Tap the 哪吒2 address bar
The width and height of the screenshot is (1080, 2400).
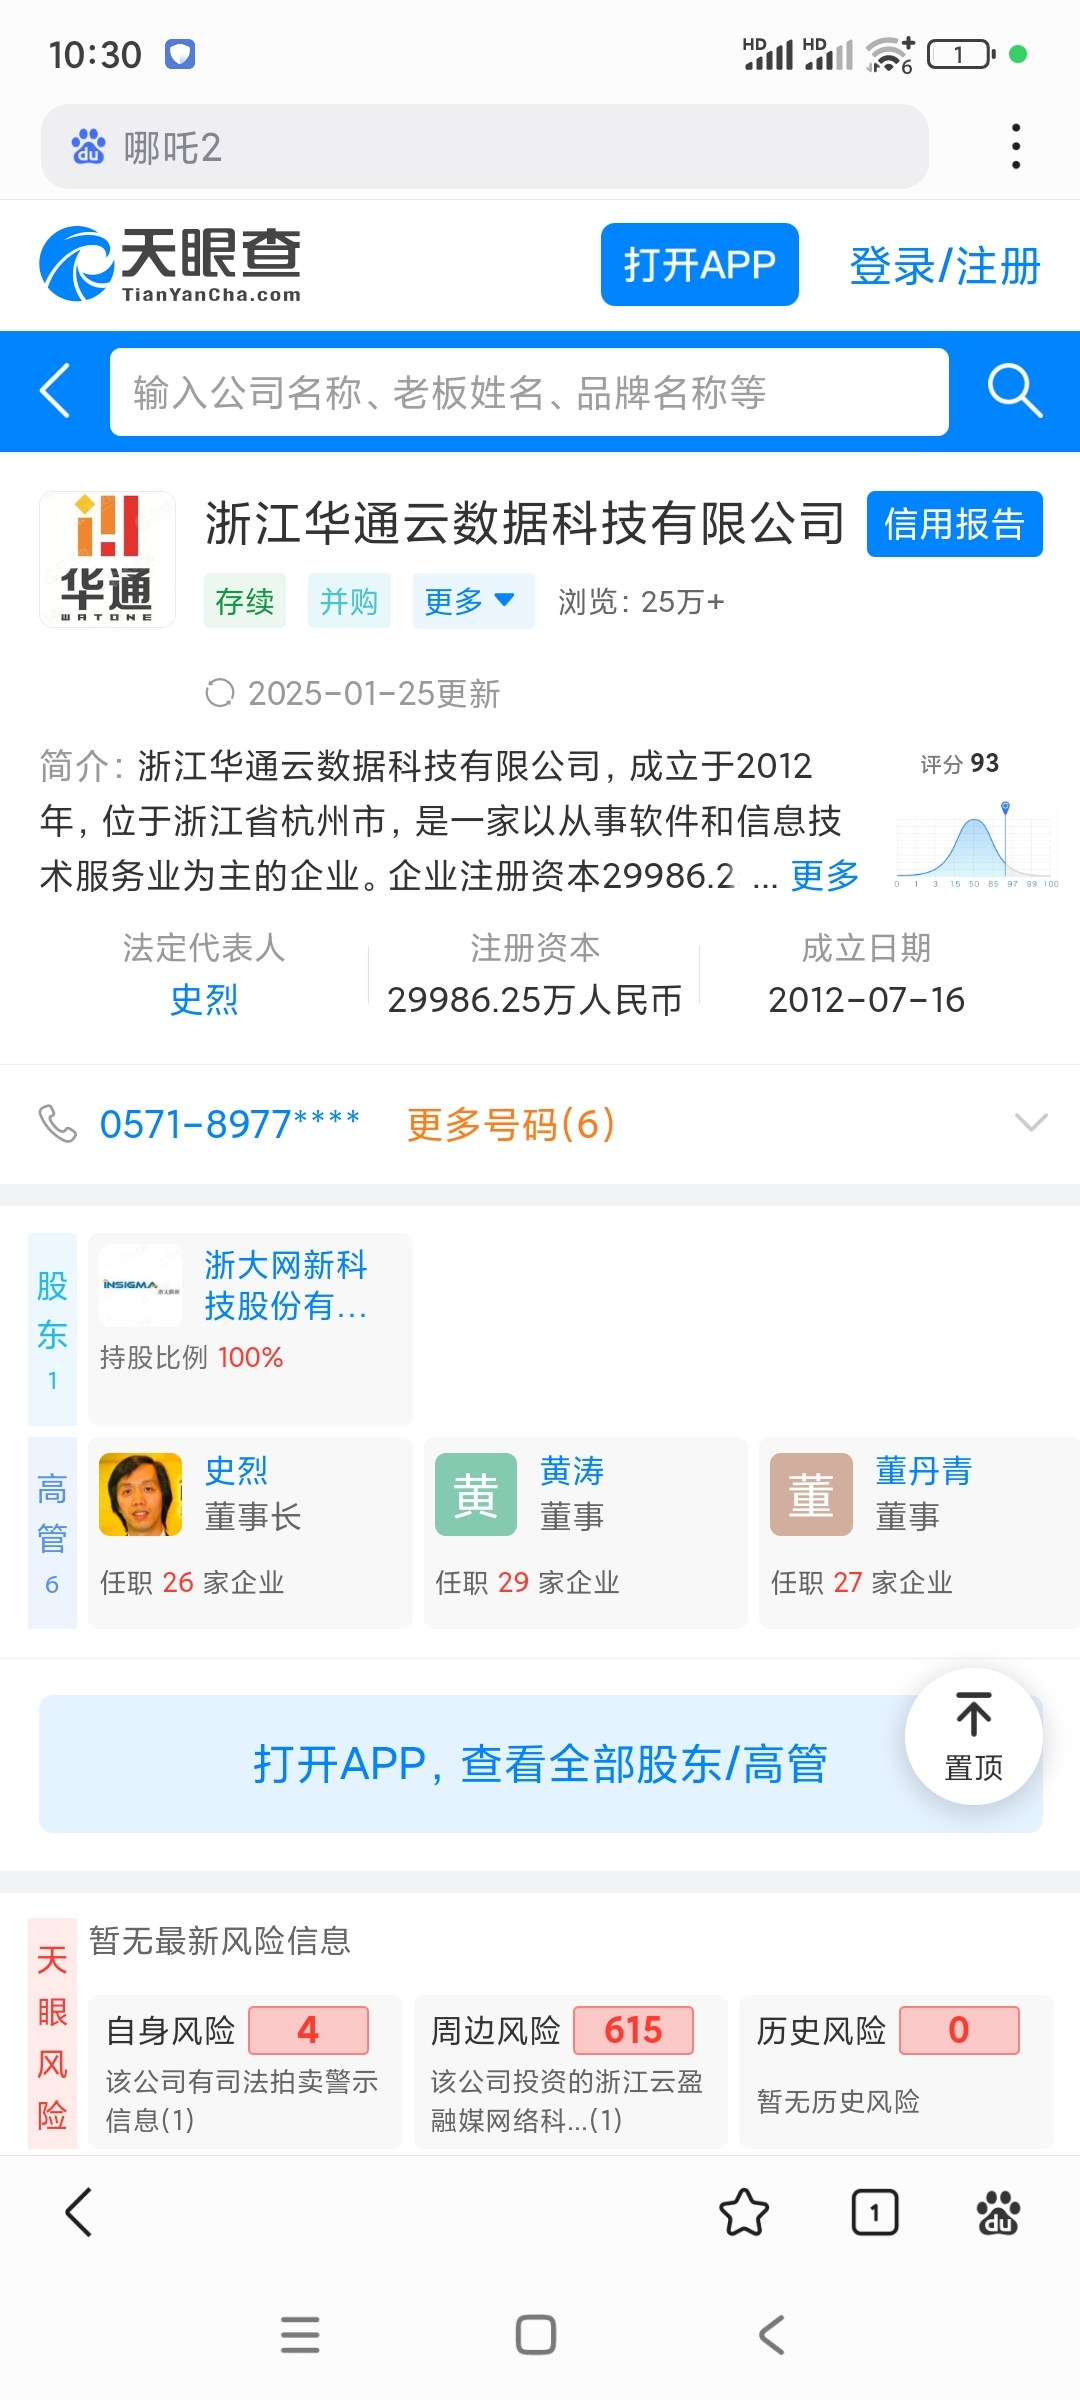(x=484, y=147)
